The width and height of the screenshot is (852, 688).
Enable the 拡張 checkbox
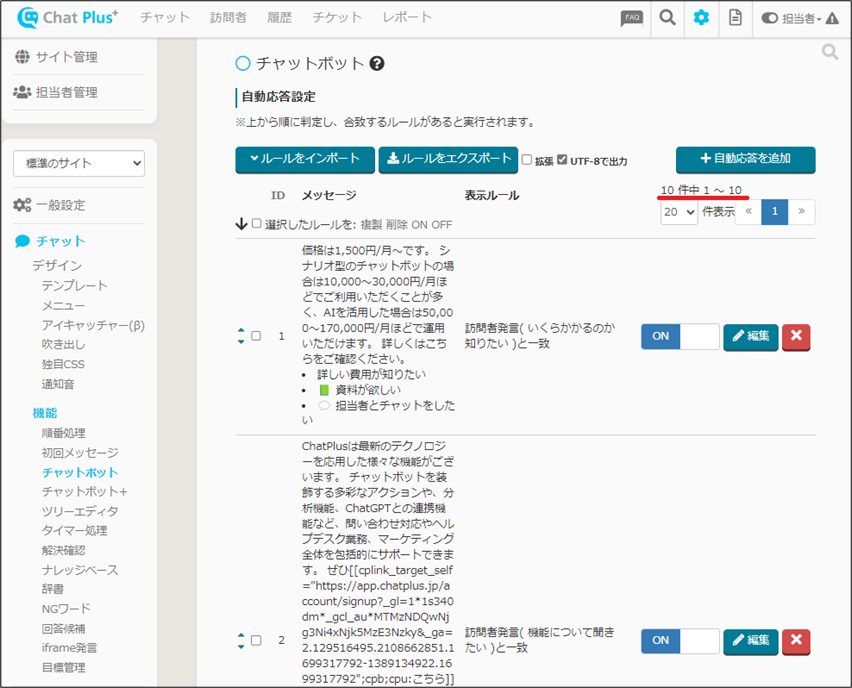(x=527, y=160)
